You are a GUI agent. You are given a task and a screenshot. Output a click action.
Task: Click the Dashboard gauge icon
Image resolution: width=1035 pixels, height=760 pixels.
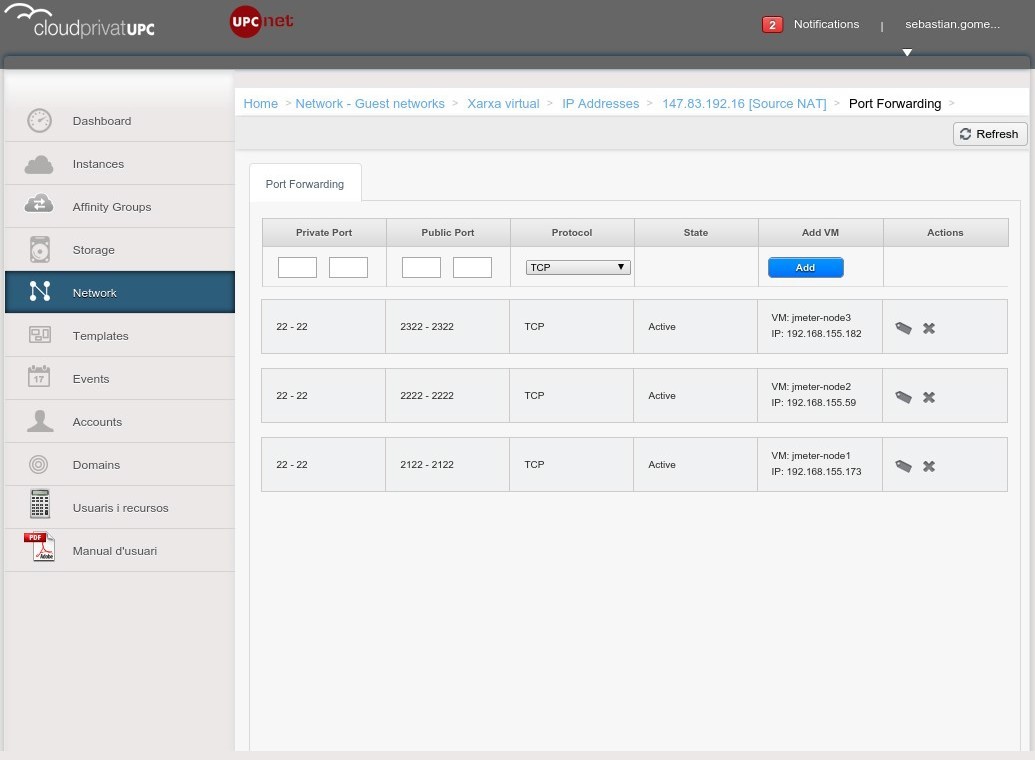click(x=39, y=121)
